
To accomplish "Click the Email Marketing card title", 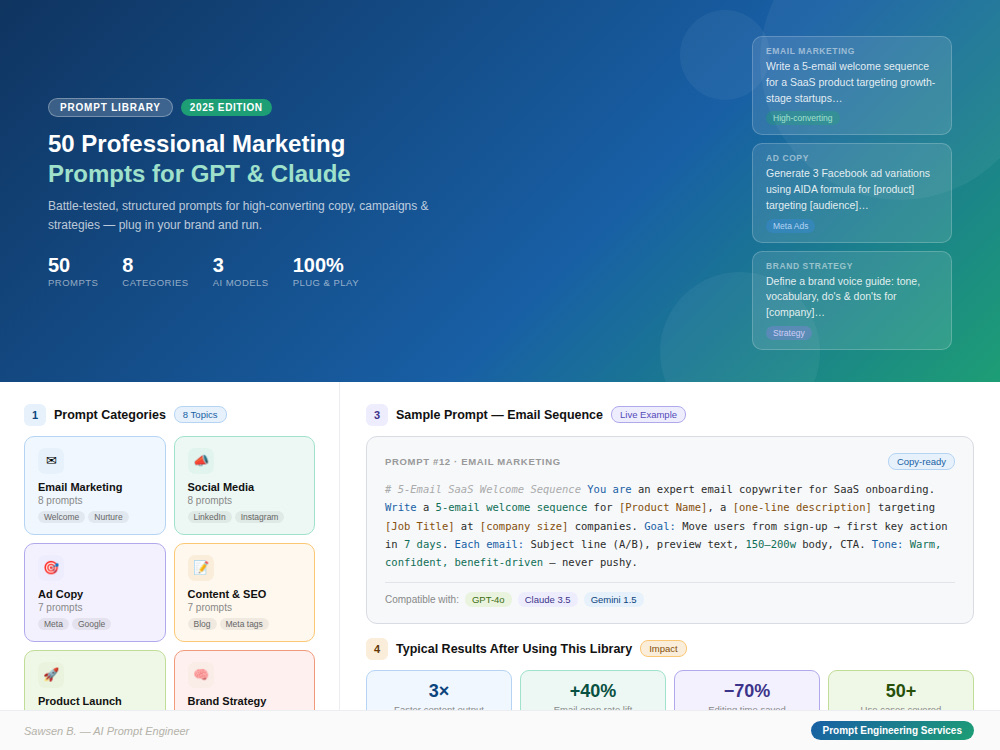I will tap(80, 487).
